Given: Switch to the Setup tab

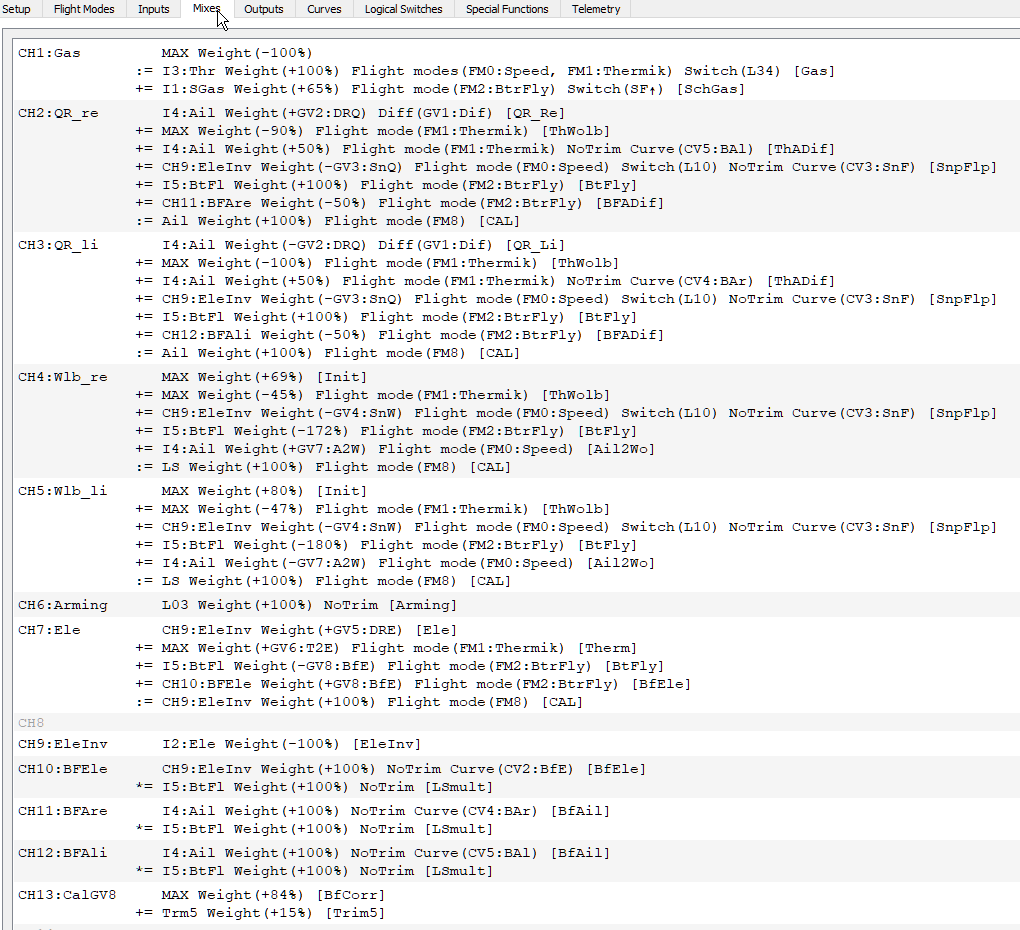Looking at the screenshot, I should click(17, 9).
